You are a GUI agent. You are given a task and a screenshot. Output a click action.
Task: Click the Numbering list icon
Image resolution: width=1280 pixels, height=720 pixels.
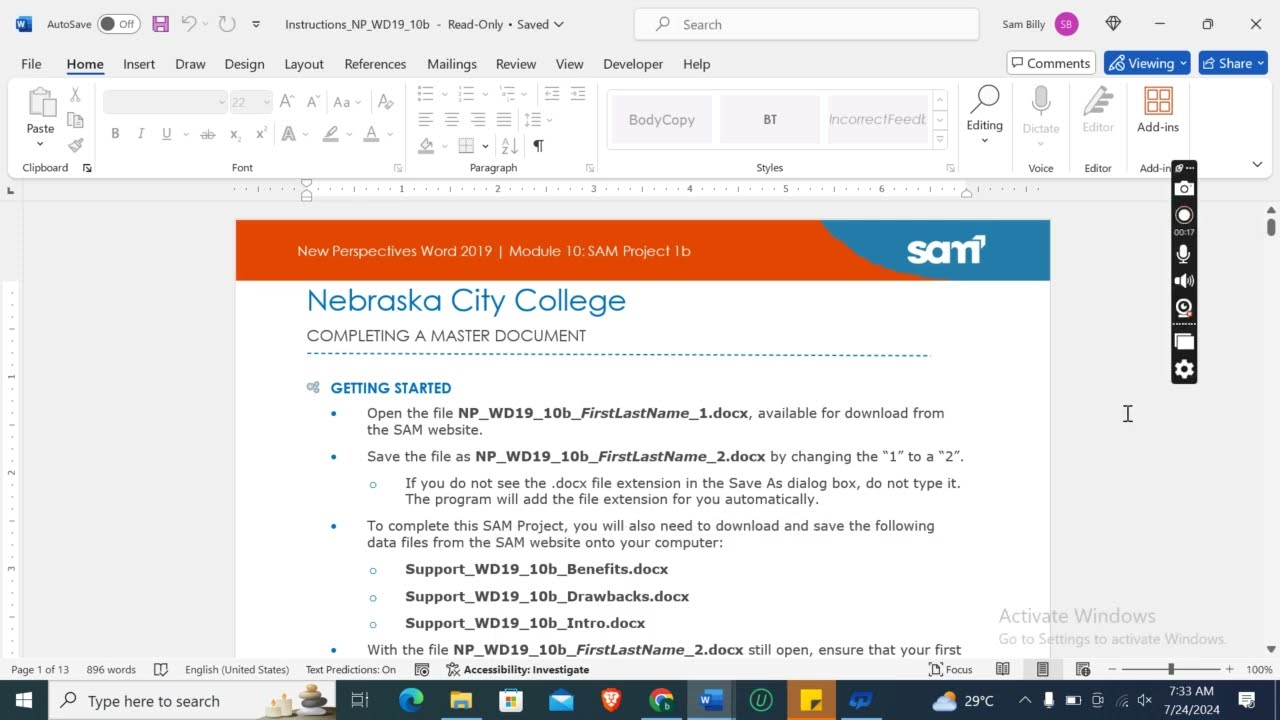coord(465,94)
